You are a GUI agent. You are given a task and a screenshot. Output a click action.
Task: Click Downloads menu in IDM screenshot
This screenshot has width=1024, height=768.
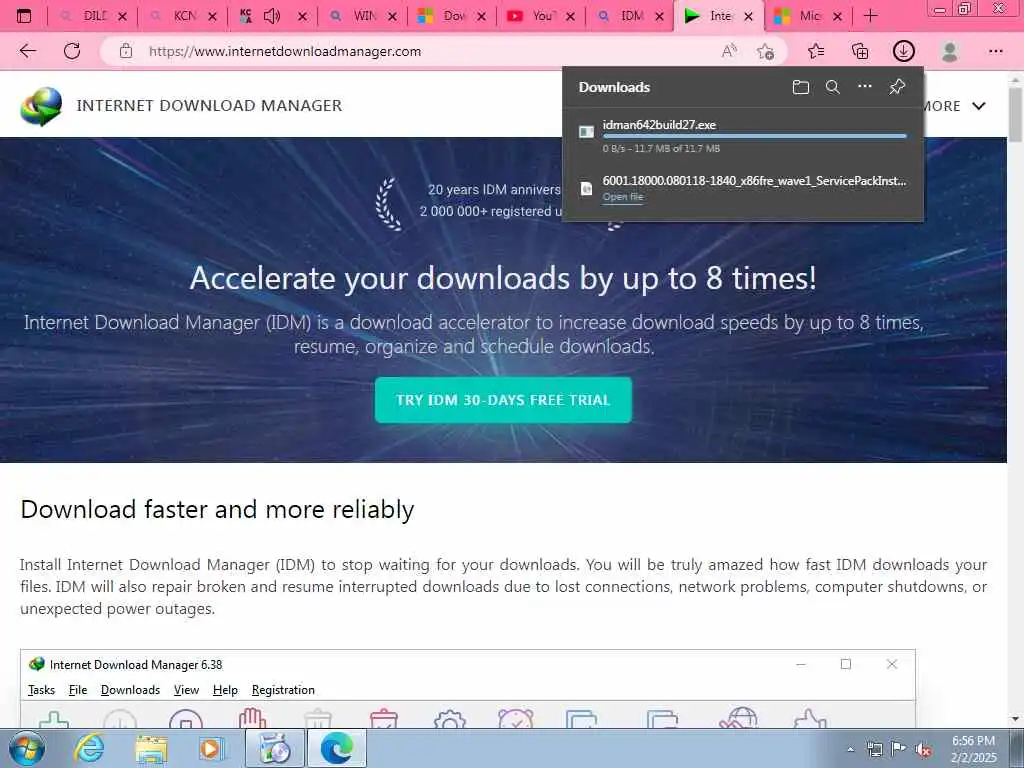[x=130, y=690]
